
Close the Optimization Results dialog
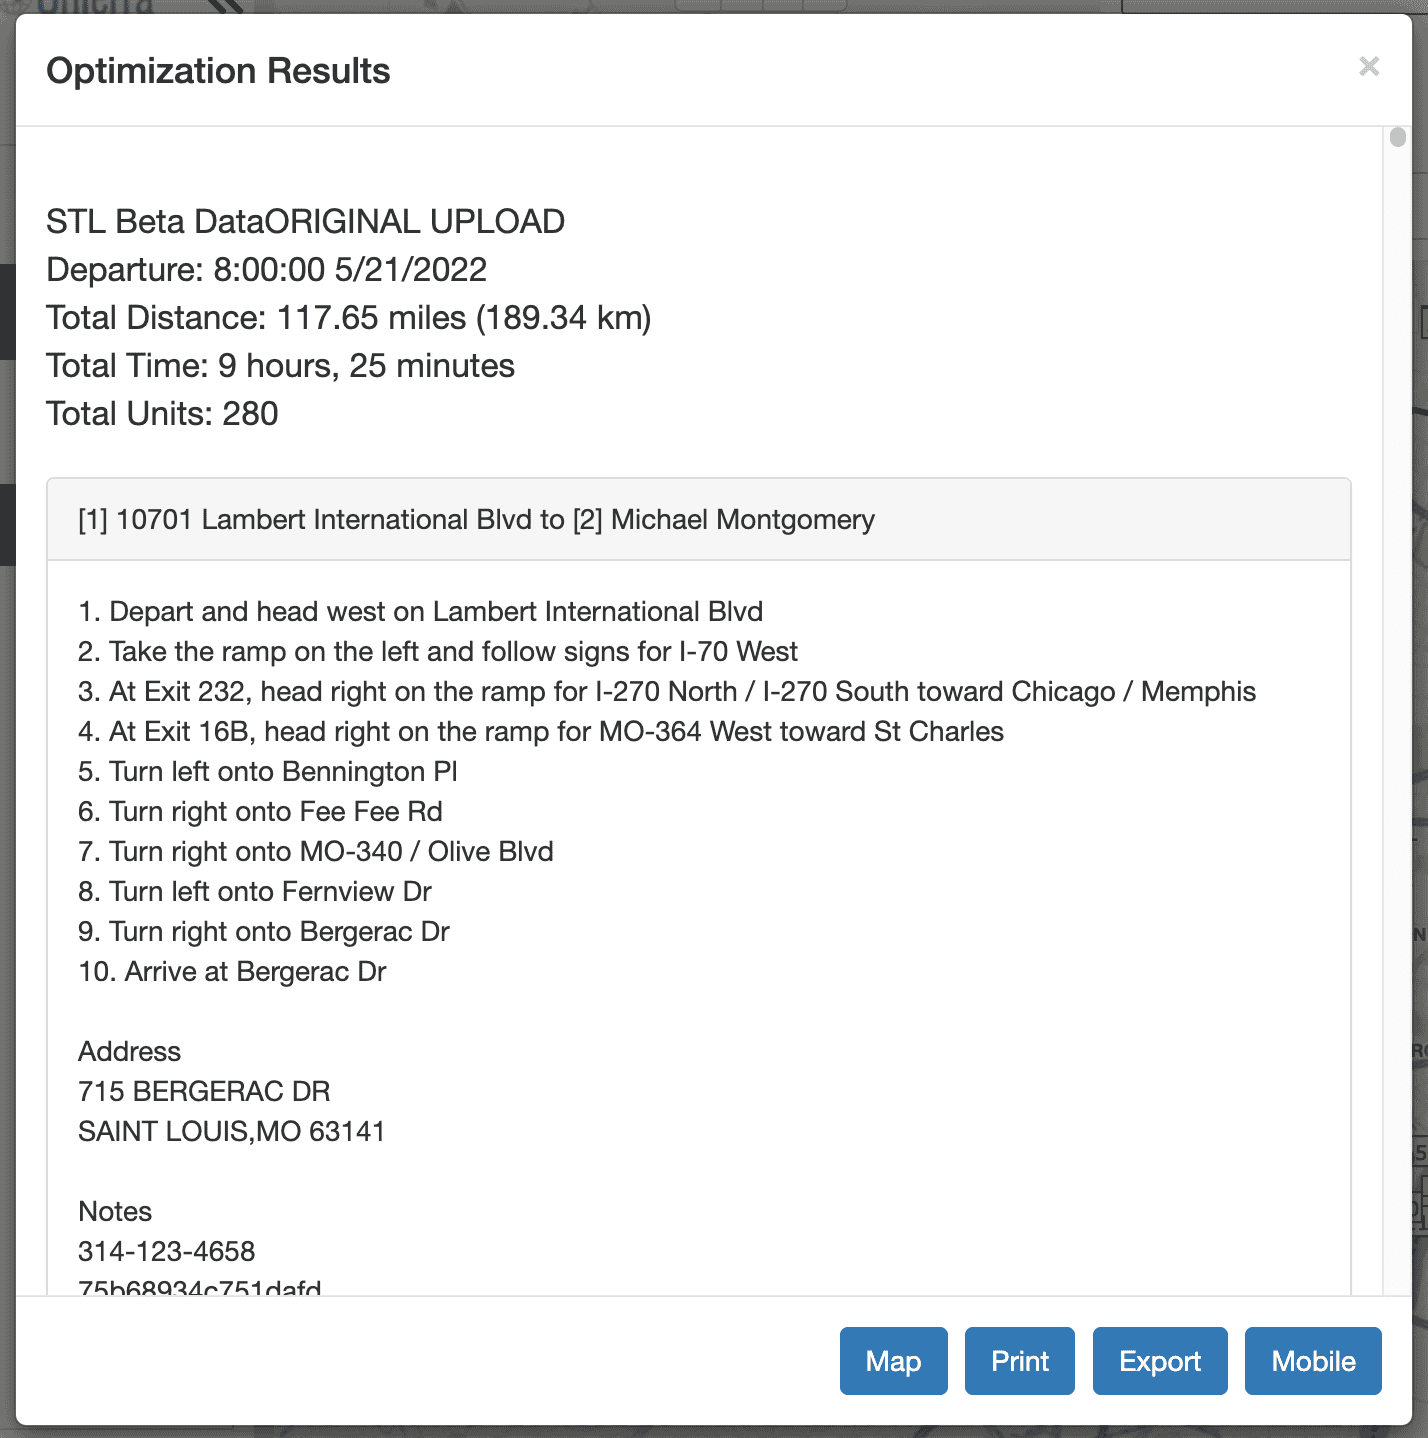[x=1369, y=67]
